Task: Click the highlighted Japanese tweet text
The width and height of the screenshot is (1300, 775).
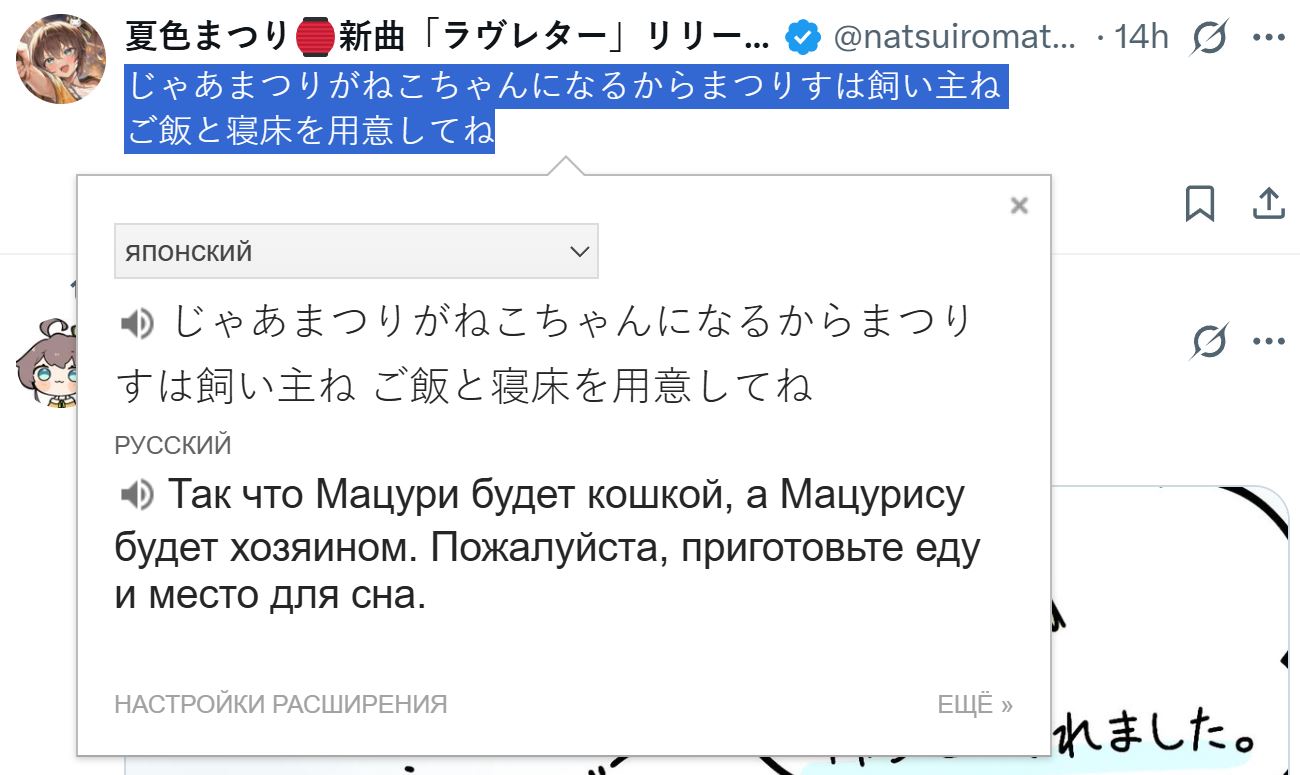Action: coord(566,109)
